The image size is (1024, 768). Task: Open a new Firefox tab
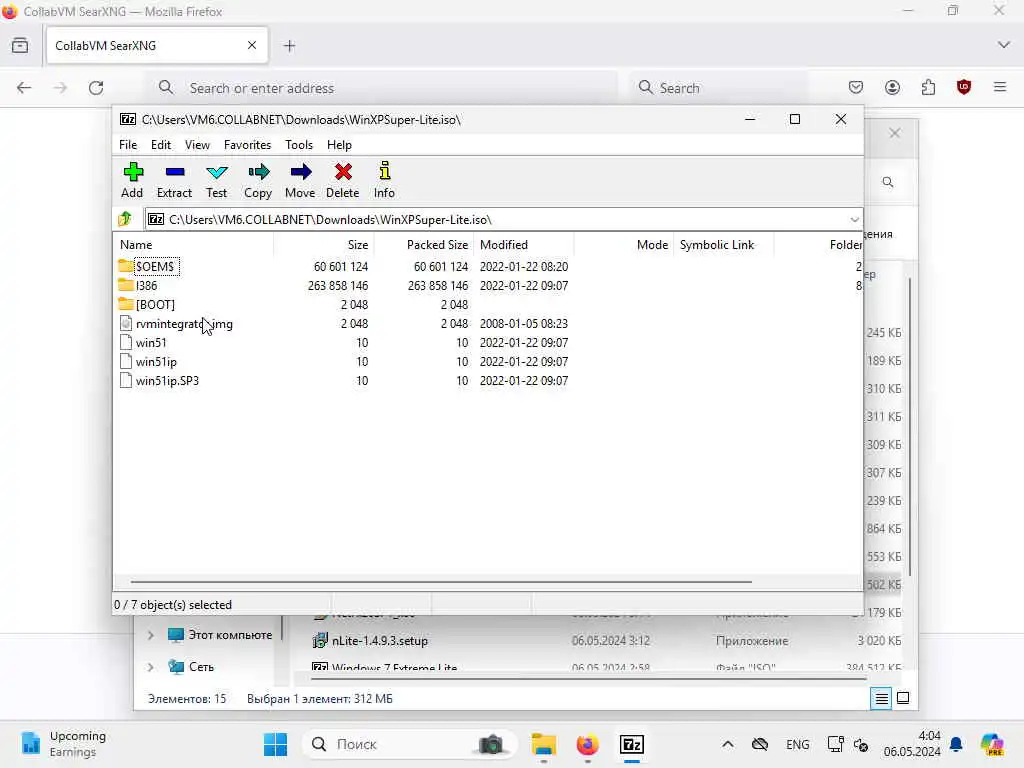coord(290,46)
